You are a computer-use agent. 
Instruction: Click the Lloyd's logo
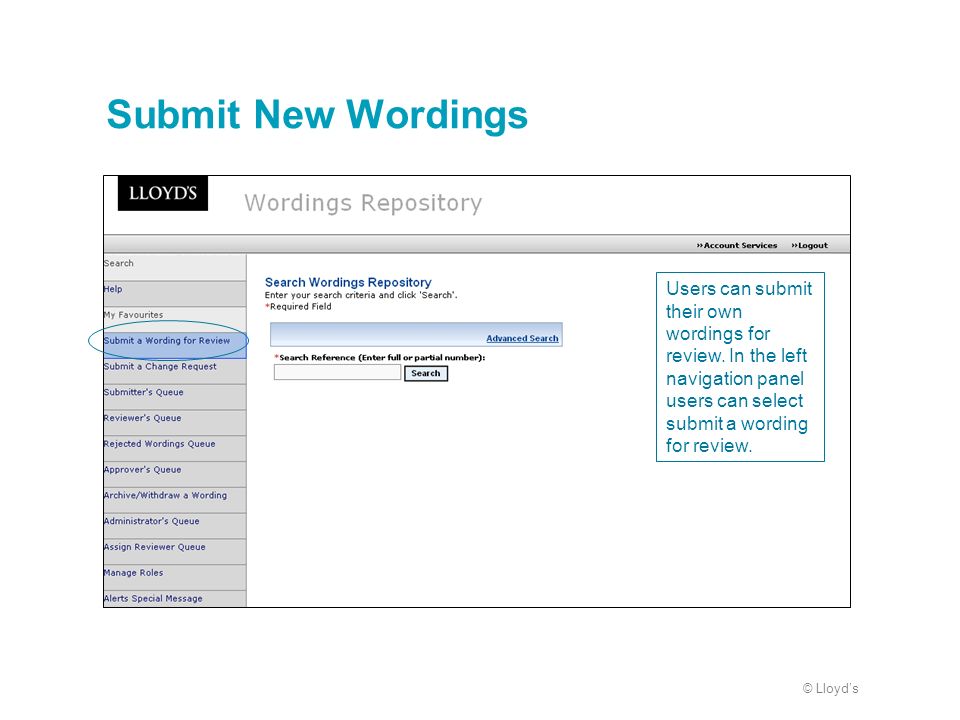pos(163,193)
